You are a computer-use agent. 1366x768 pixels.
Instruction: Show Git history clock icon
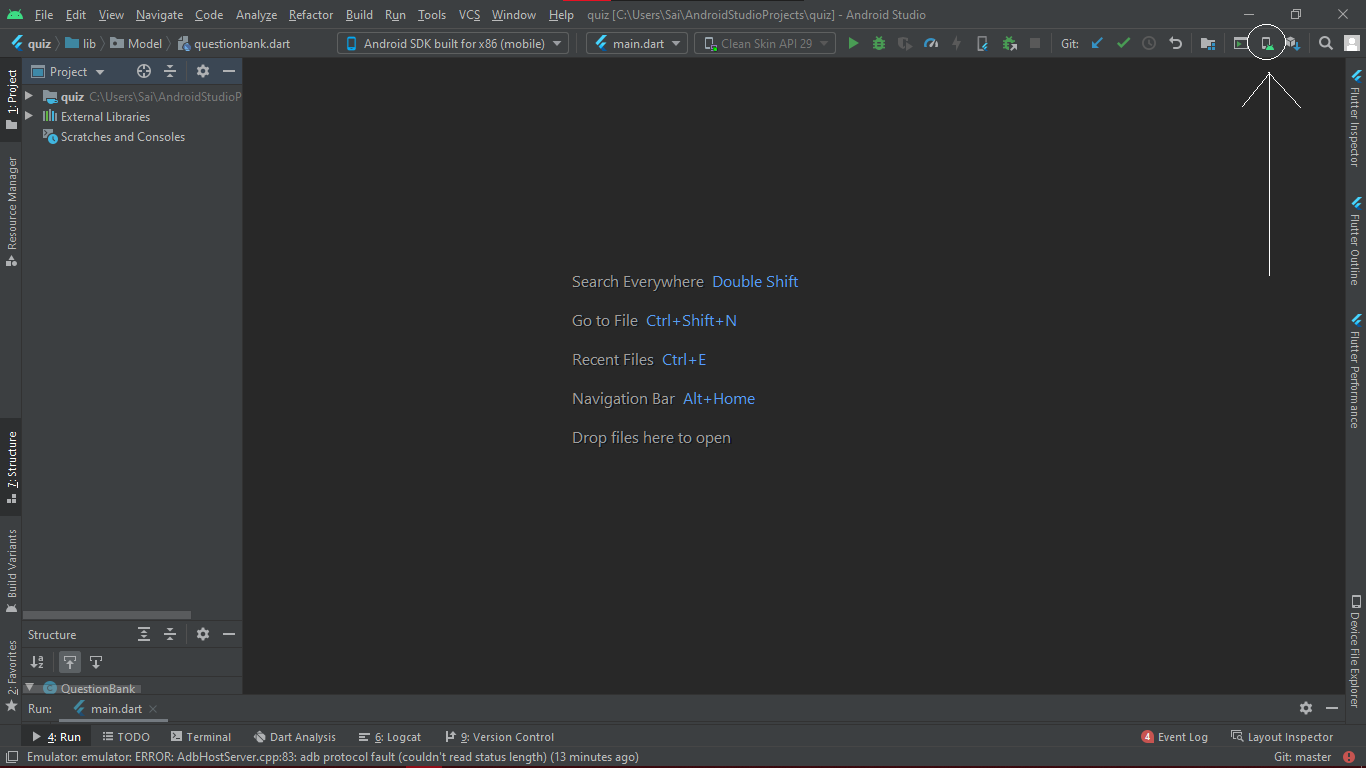[1149, 43]
